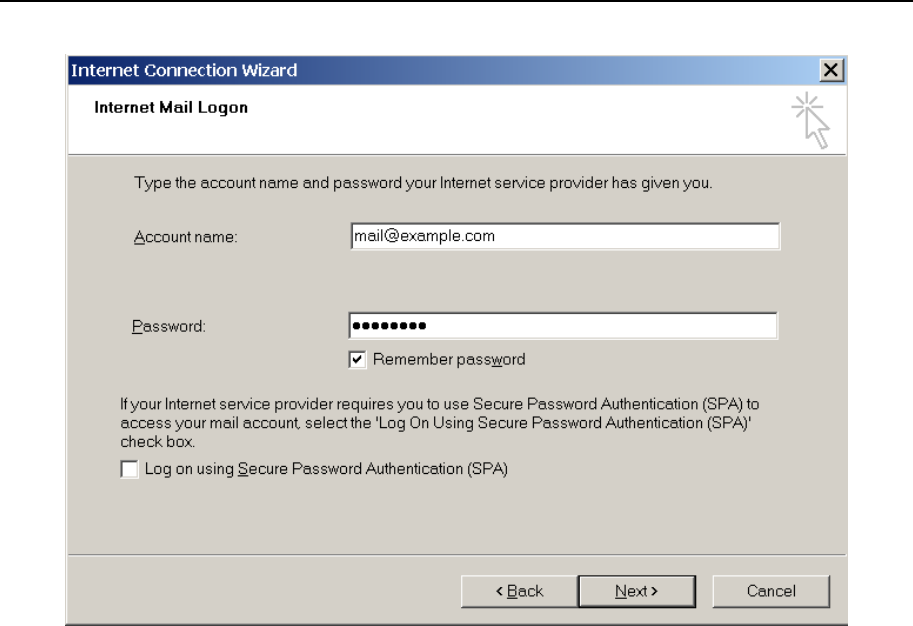This screenshot has width=913, height=626.
Task: Click the mail@example.com text
Action: (x=425, y=236)
